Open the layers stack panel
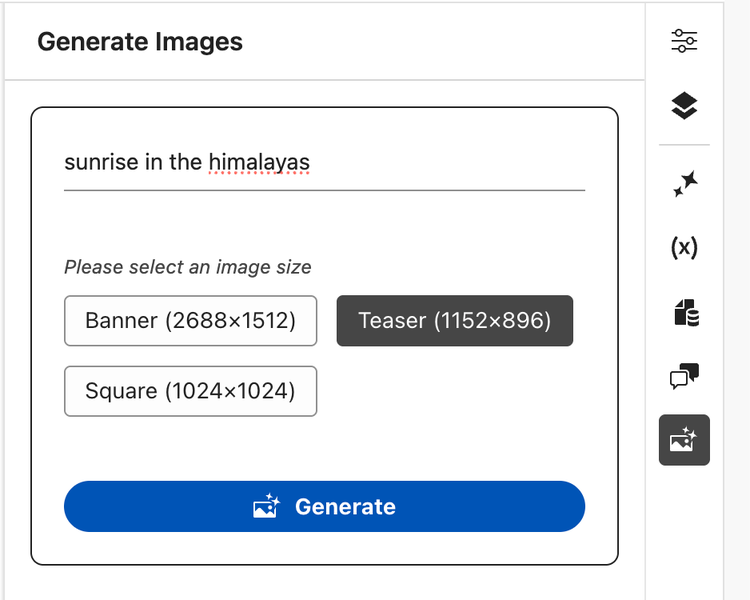 pos(684,106)
